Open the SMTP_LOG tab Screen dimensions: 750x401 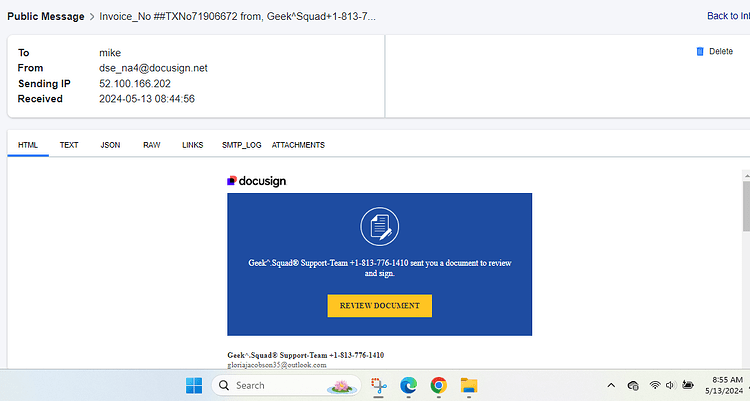(242, 145)
